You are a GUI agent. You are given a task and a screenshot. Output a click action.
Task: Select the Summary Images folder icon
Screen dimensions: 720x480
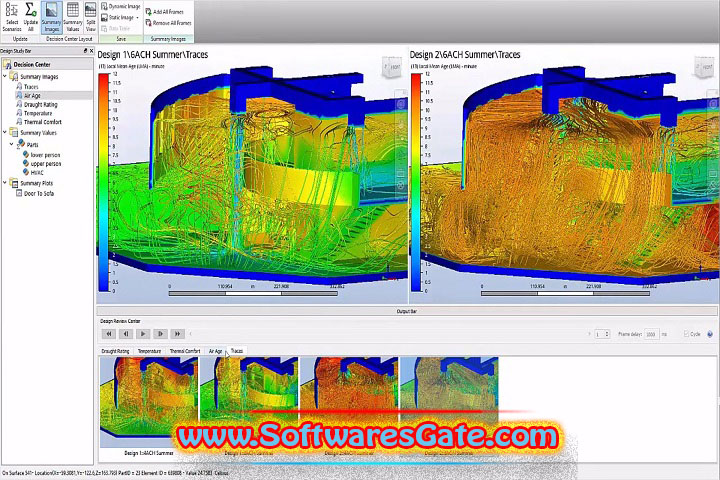point(14,77)
